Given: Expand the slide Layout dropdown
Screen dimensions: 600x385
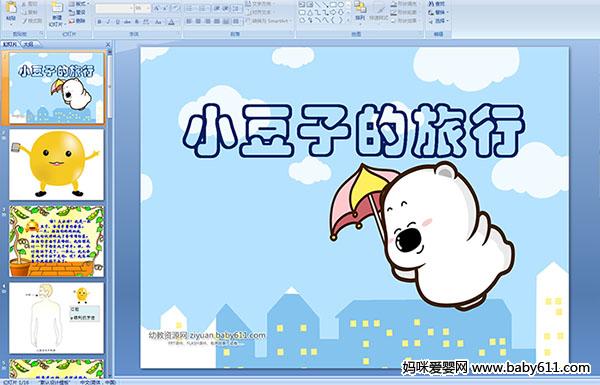Looking at the screenshot, I should coord(78,4).
